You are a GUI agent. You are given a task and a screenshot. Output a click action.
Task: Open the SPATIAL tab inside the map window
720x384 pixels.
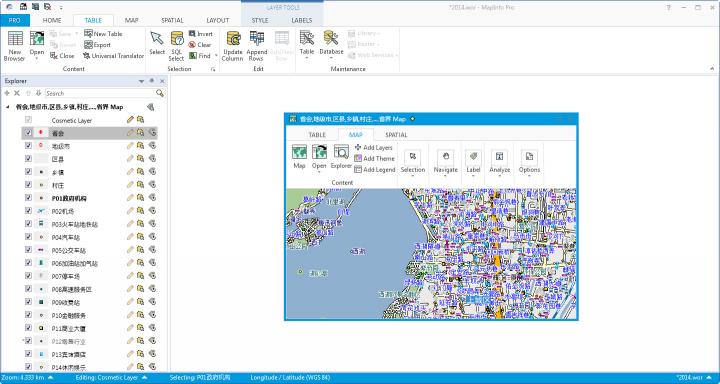[x=396, y=135]
